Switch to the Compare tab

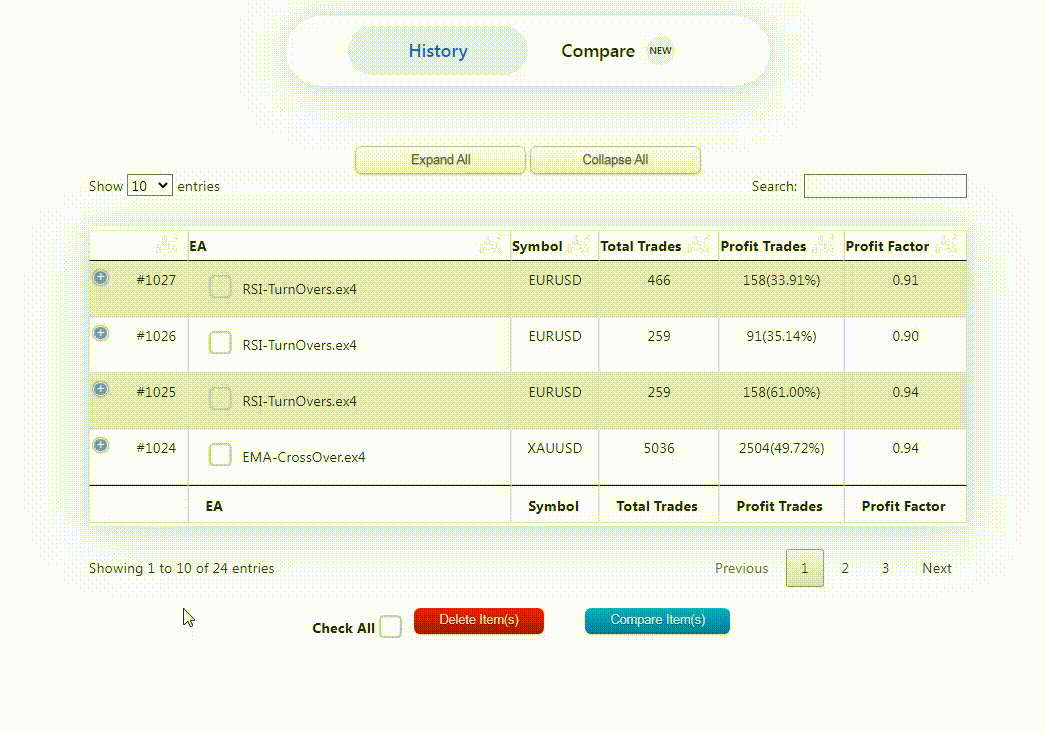coord(597,50)
